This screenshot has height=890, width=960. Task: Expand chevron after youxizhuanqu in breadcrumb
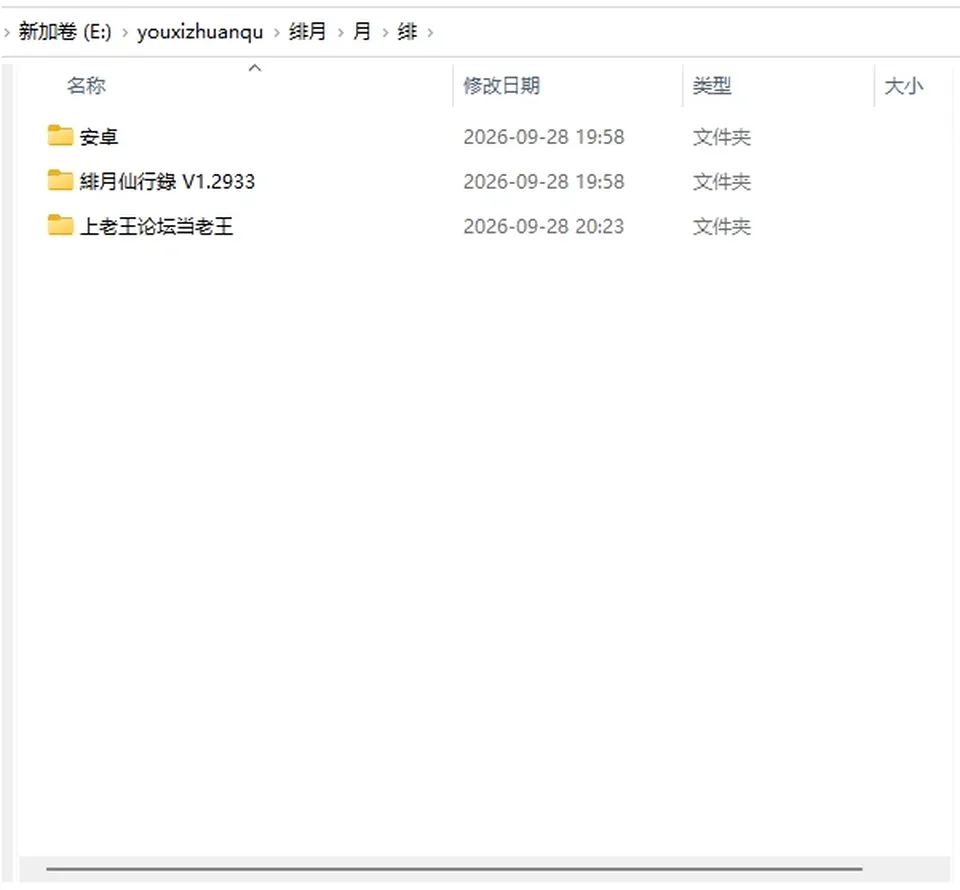click(x=276, y=32)
